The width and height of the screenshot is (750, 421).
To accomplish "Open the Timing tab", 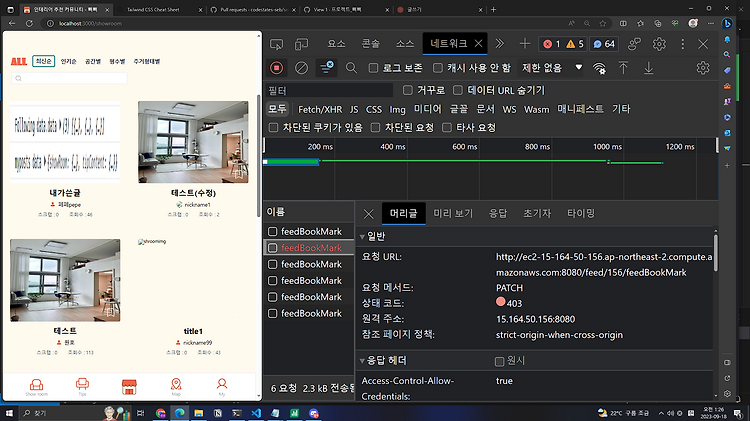I will click(581, 213).
